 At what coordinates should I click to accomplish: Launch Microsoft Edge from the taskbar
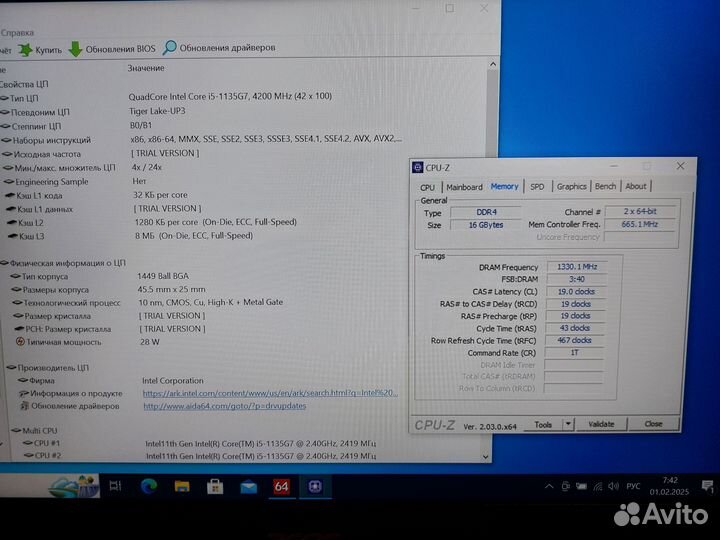tap(149, 486)
